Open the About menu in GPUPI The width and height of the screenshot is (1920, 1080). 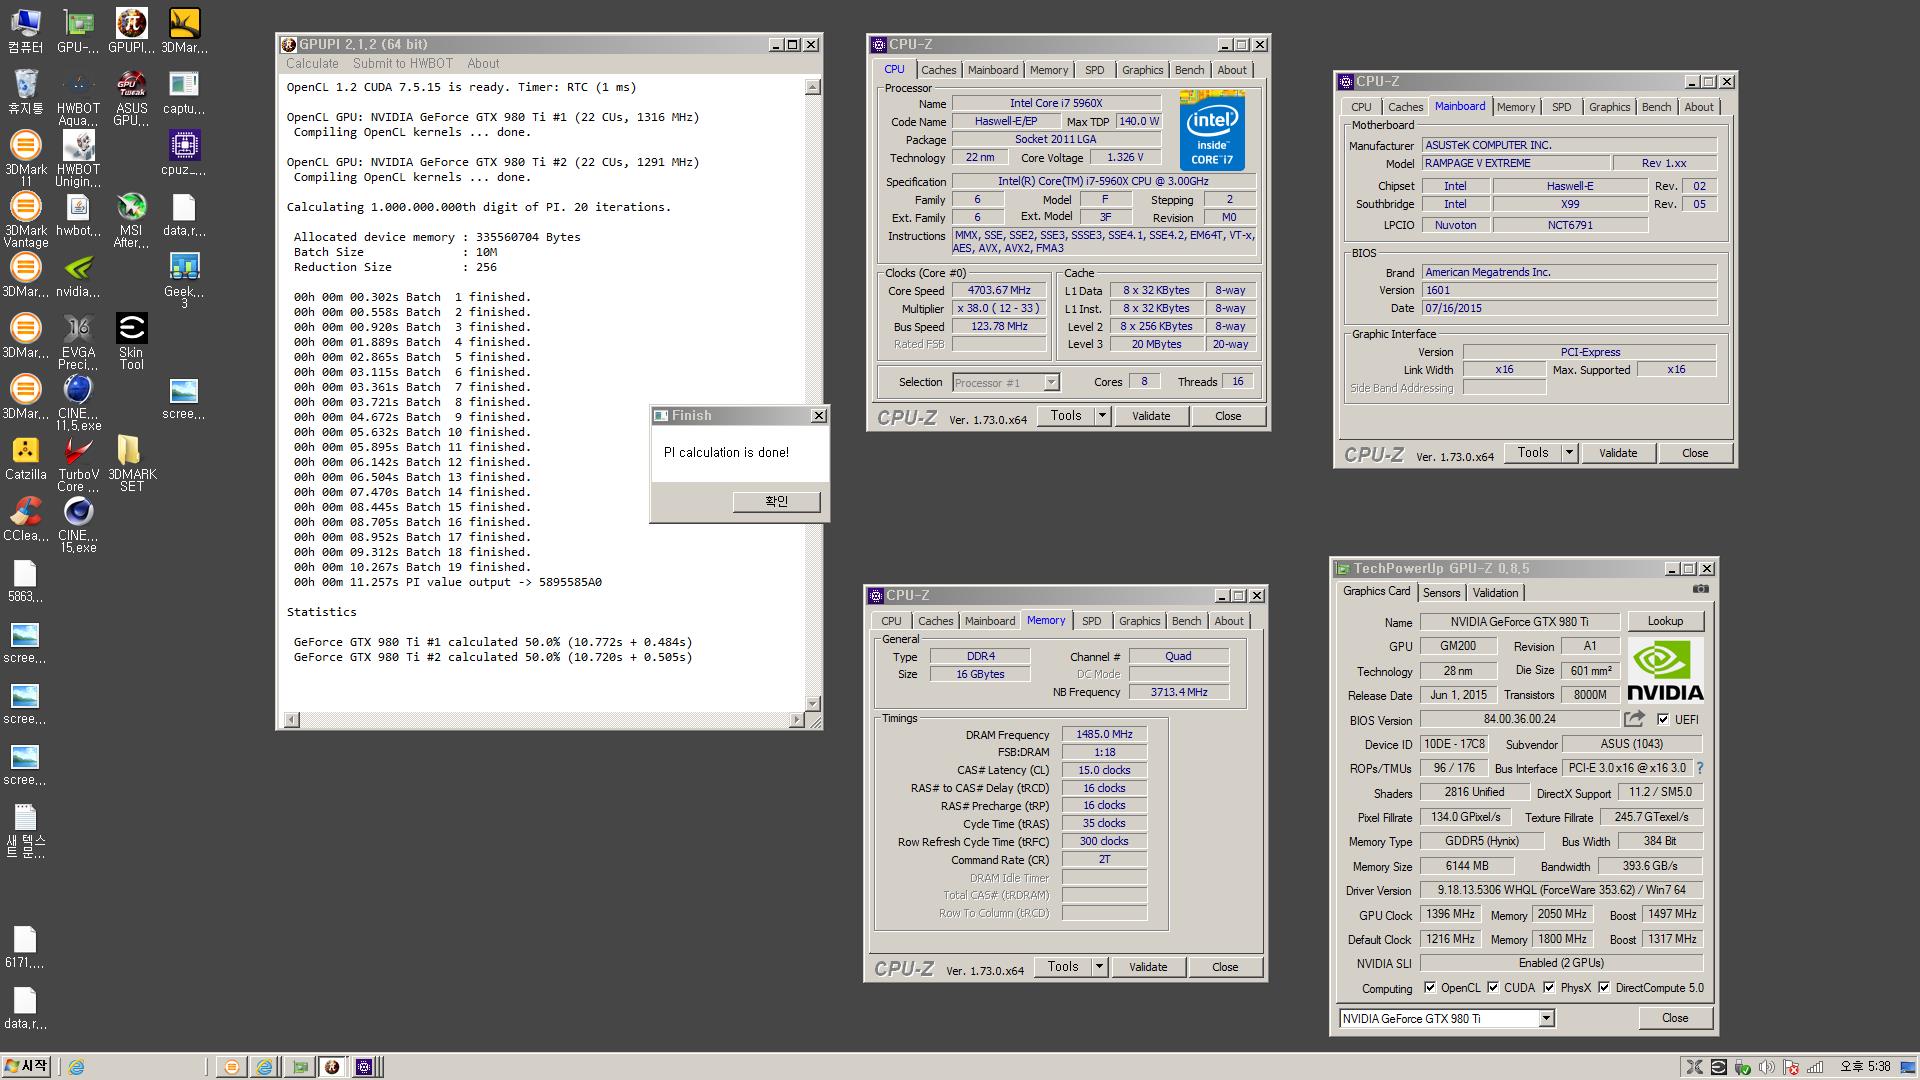pos(483,63)
